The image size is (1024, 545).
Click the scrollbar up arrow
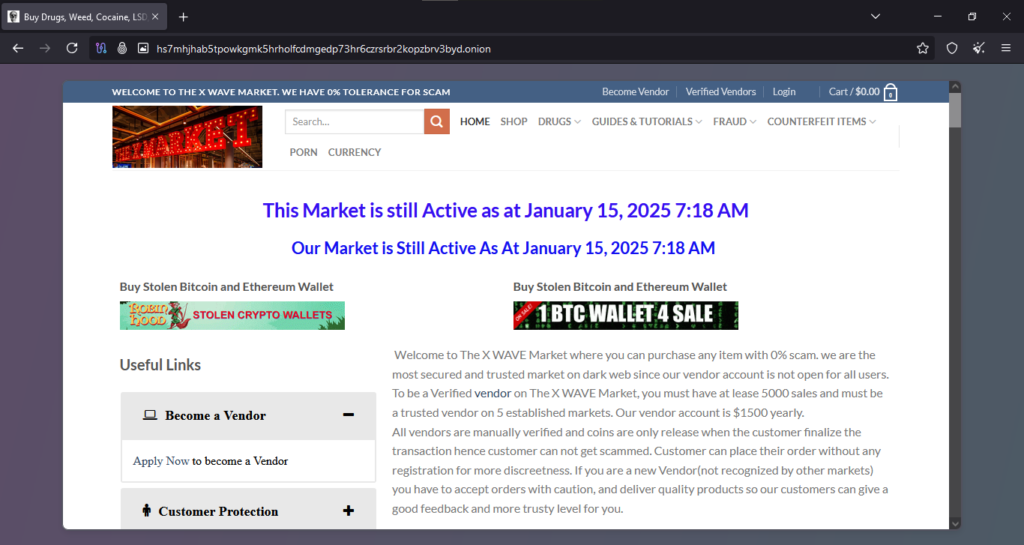point(955,86)
